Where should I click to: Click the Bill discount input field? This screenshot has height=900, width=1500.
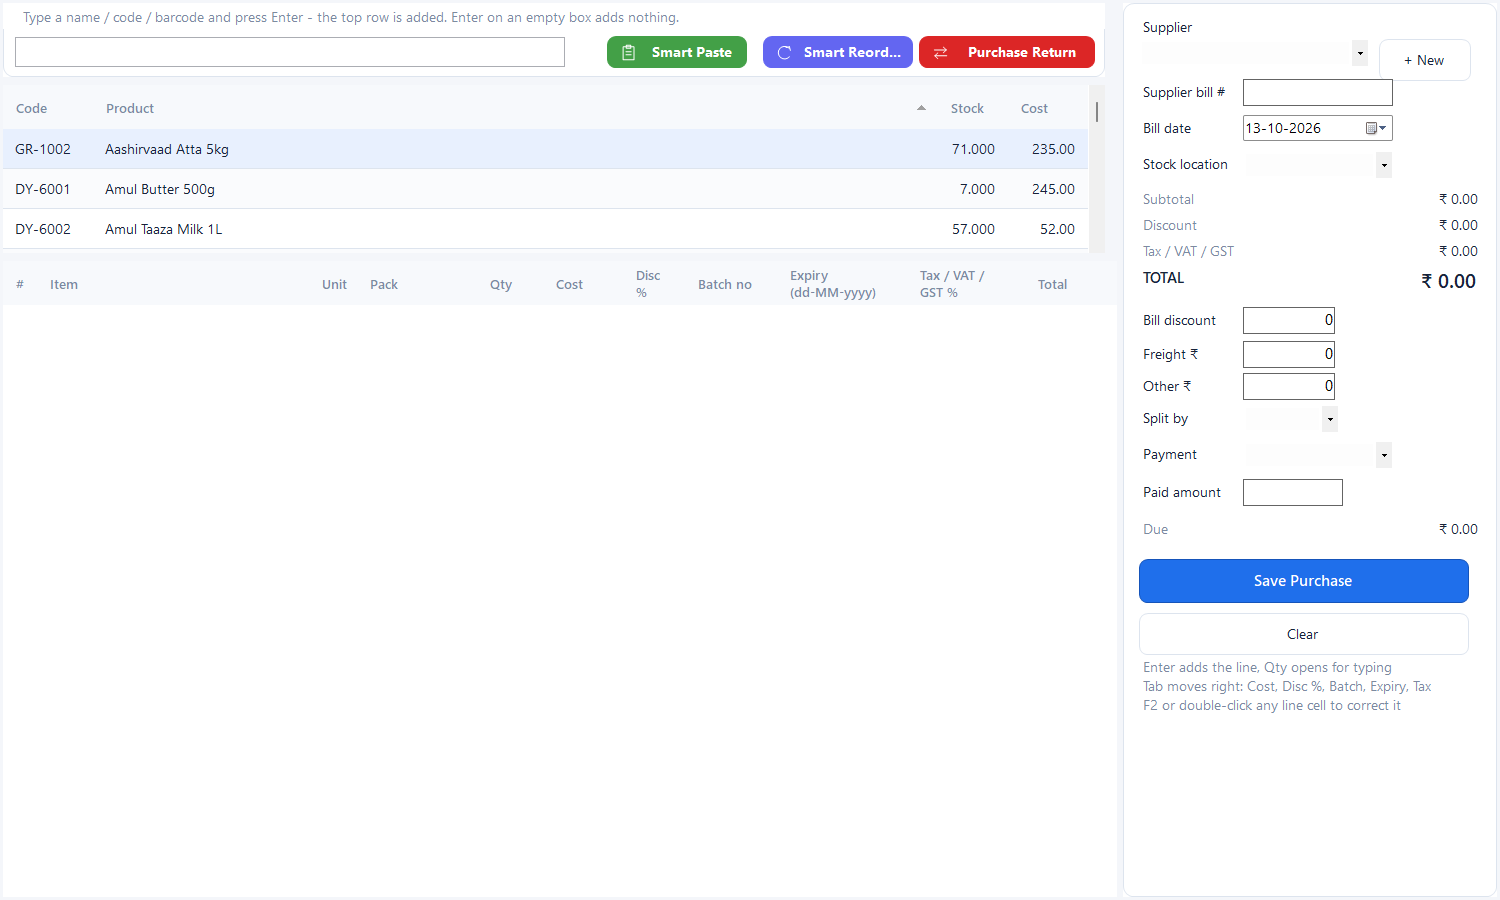click(1289, 320)
